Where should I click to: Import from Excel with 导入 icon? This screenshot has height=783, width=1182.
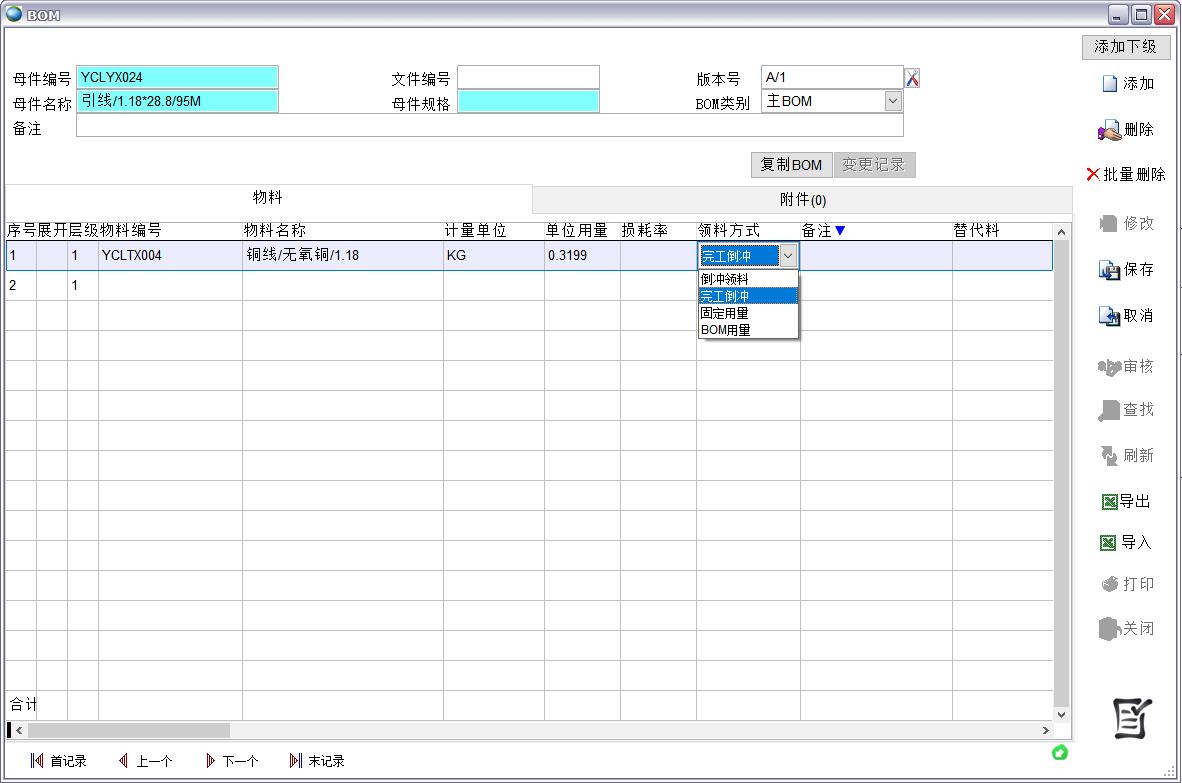pyautogui.click(x=1108, y=543)
